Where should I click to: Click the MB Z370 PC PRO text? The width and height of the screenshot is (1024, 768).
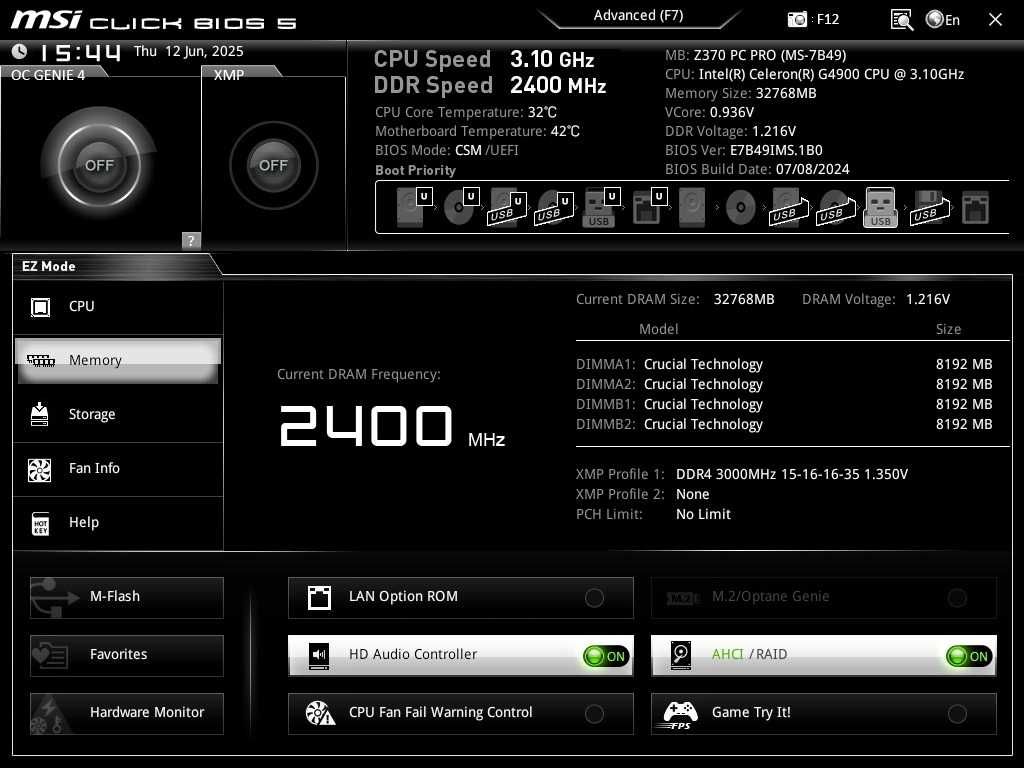(x=756, y=56)
